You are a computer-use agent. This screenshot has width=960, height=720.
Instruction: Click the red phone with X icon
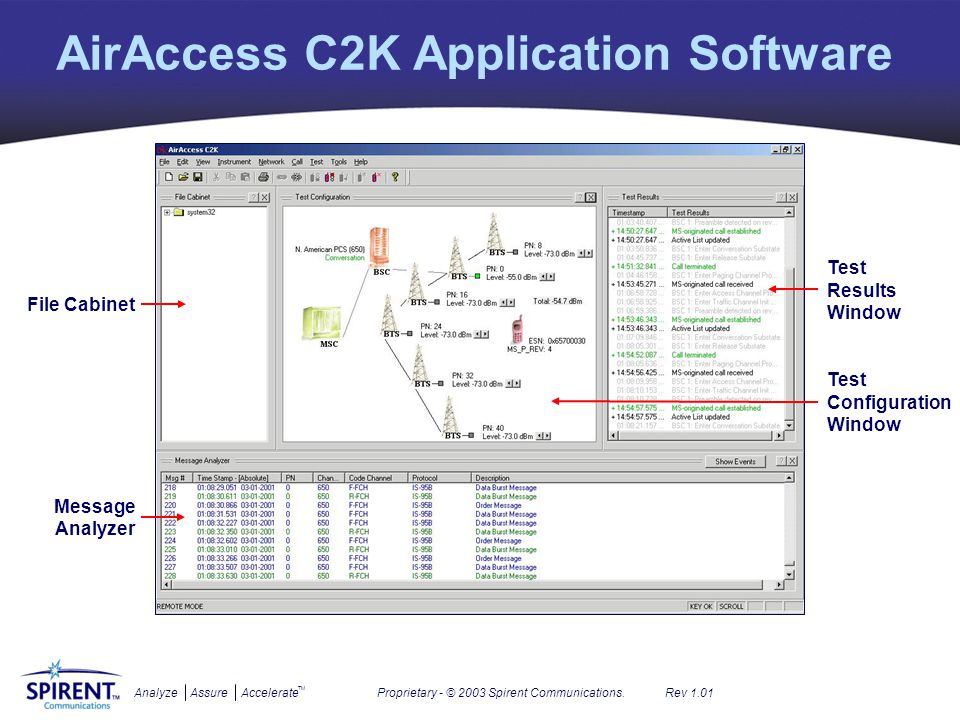[377, 178]
